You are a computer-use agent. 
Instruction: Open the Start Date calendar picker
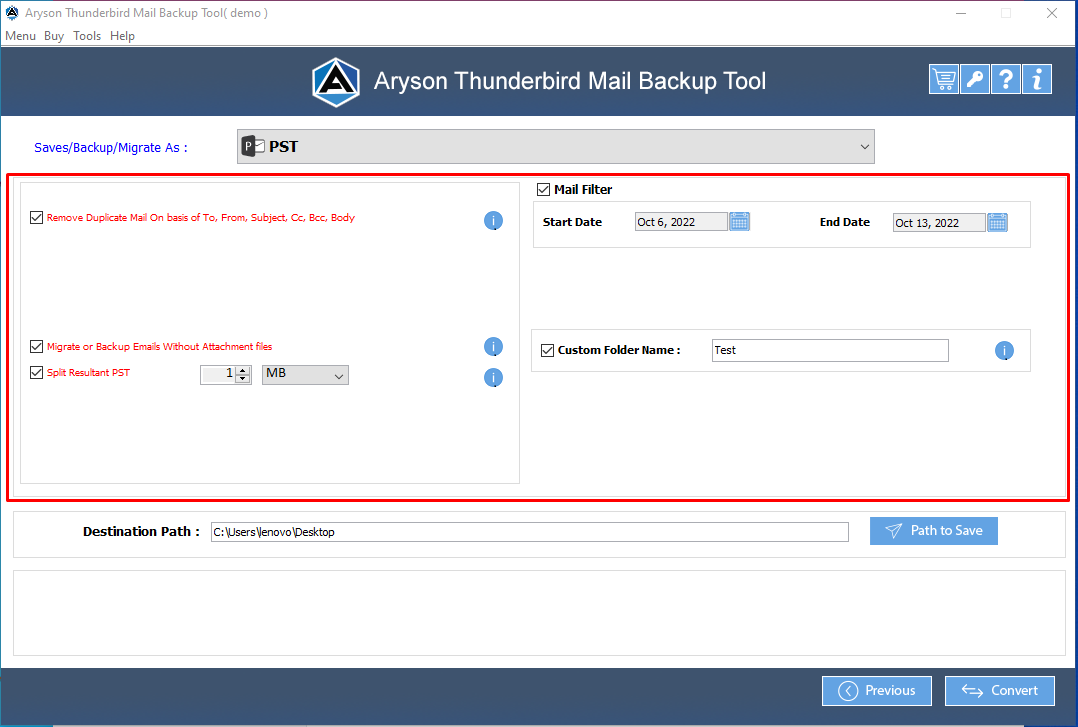click(x=740, y=221)
